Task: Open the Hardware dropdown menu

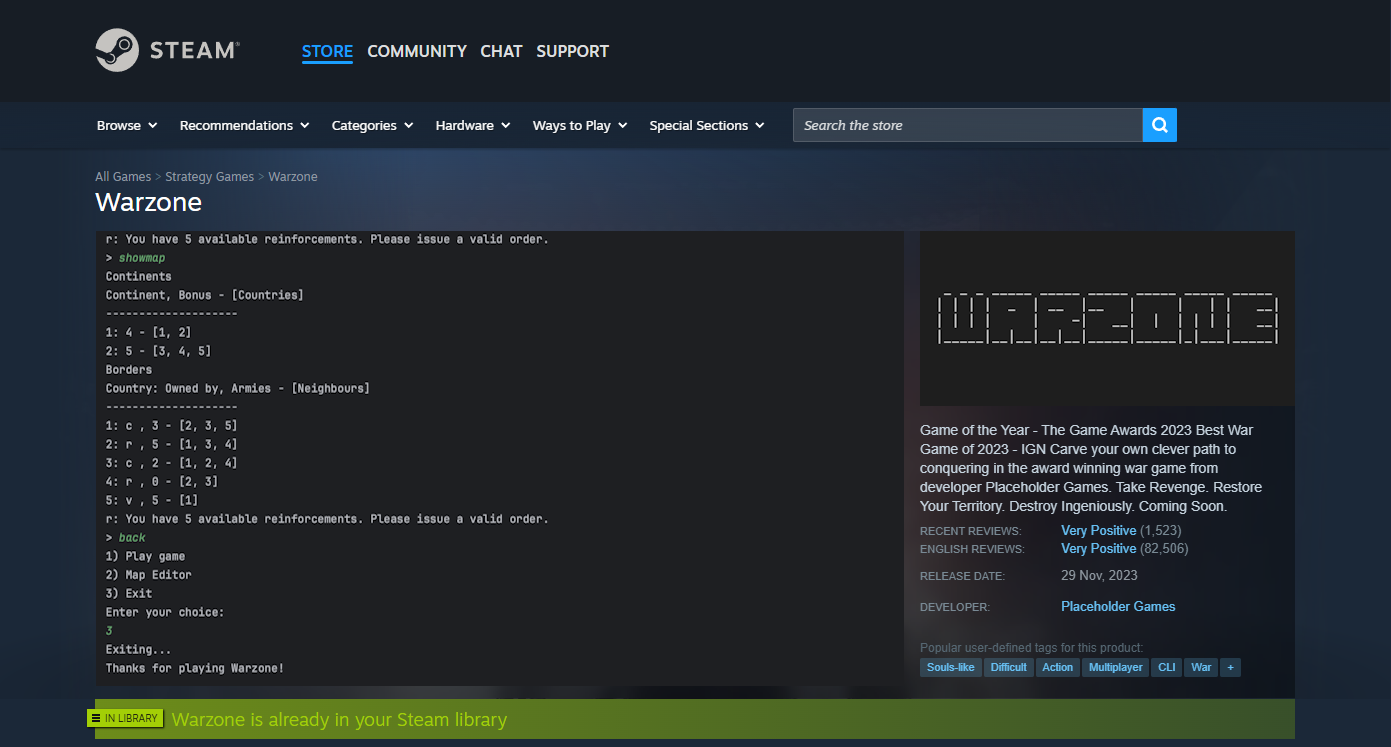Action: [473, 125]
